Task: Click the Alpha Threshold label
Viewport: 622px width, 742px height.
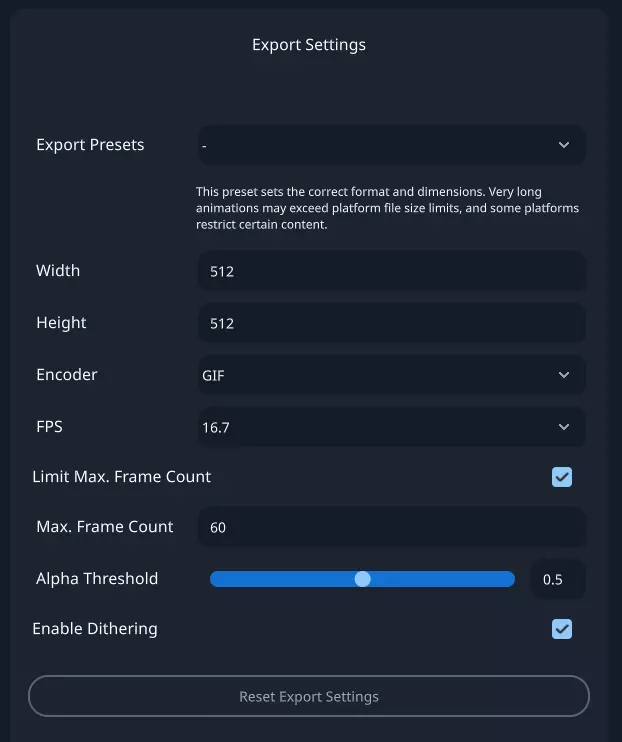Action: tap(97, 579)
